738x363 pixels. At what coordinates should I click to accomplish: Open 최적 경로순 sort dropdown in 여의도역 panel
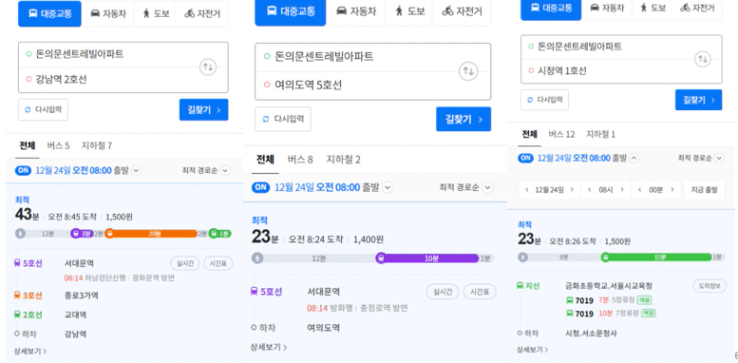466,187
